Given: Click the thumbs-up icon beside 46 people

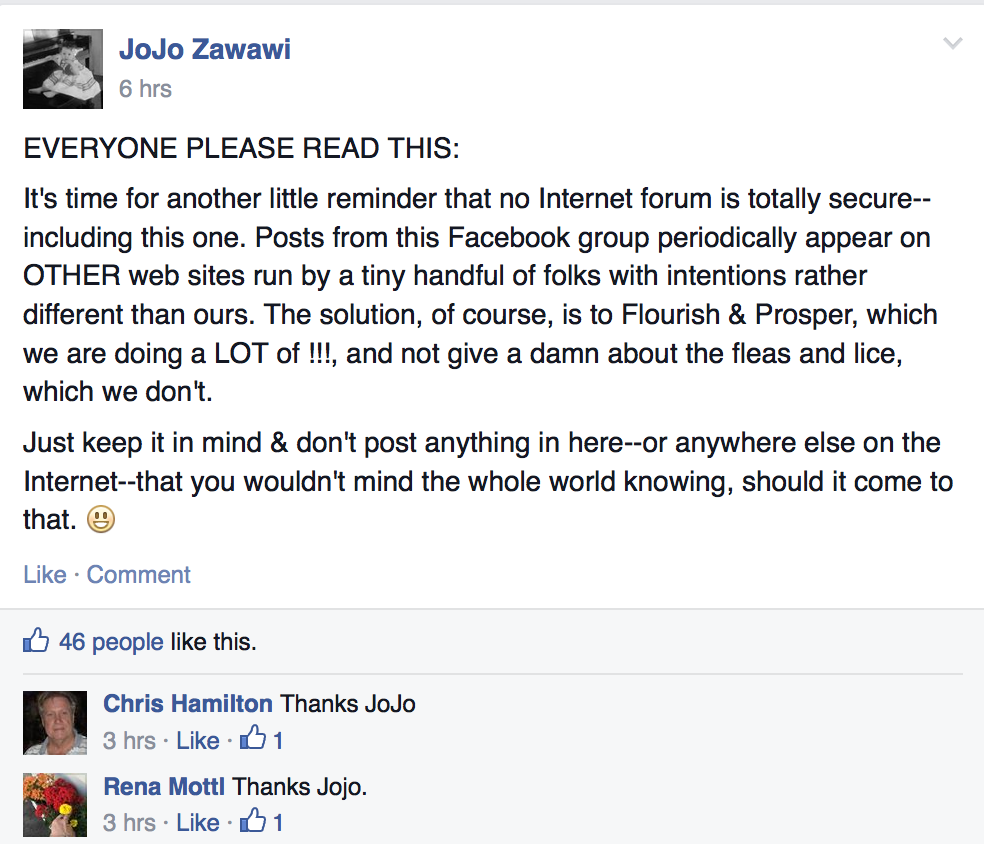Looking at the screenshot, I should pos(36,640).
